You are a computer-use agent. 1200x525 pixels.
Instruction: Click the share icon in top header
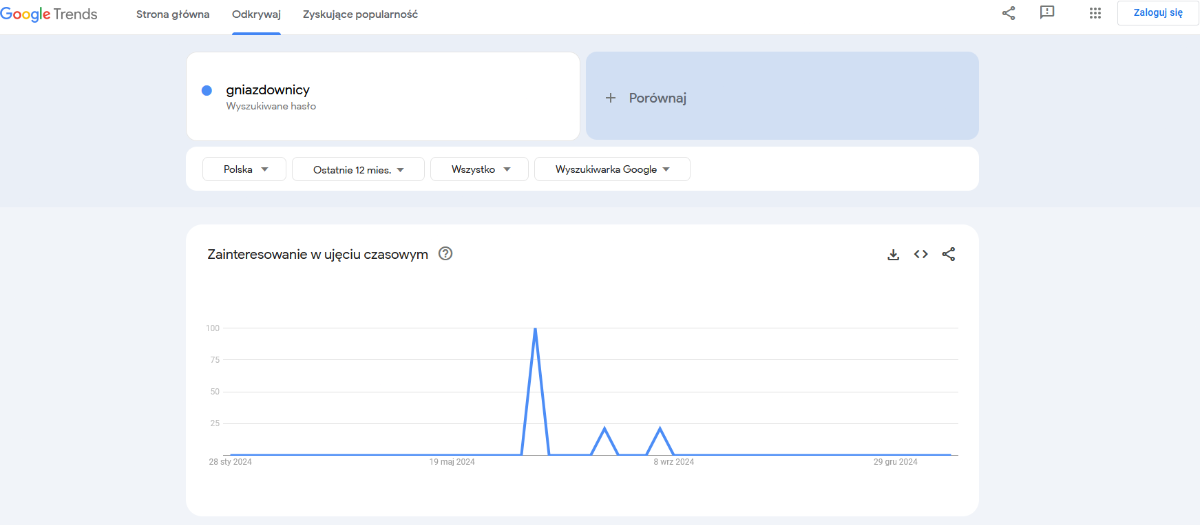[x=1008, y=13]
